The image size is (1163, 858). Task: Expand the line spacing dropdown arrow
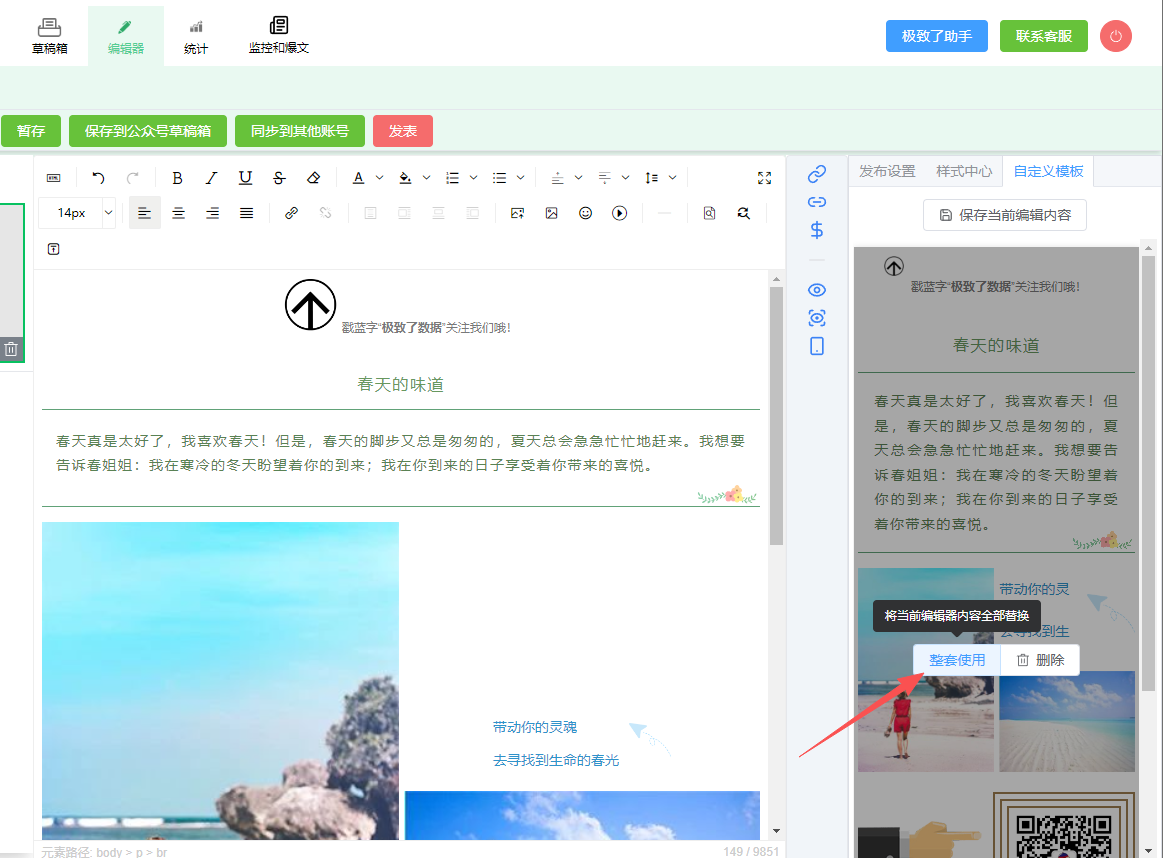(x=673, y=178)
